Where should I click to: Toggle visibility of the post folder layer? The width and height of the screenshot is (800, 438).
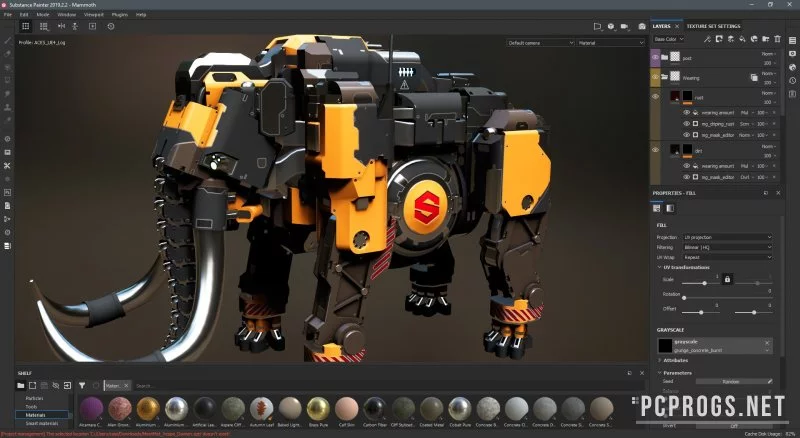655,58
